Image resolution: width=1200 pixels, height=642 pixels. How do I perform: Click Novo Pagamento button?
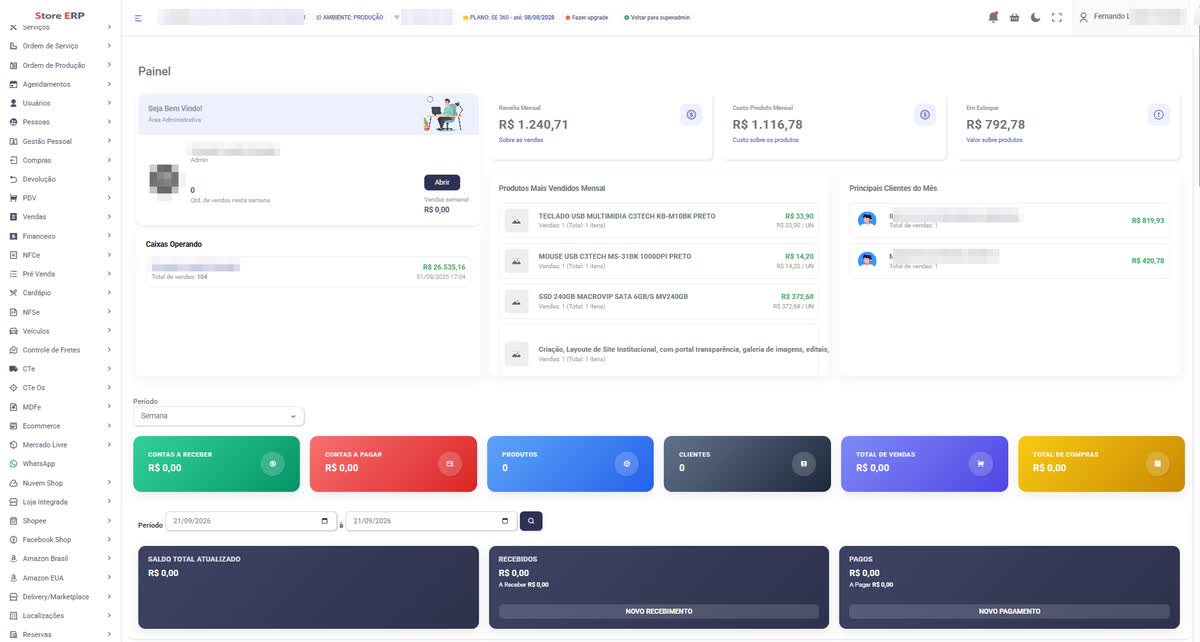click(x=1009, y=611)
